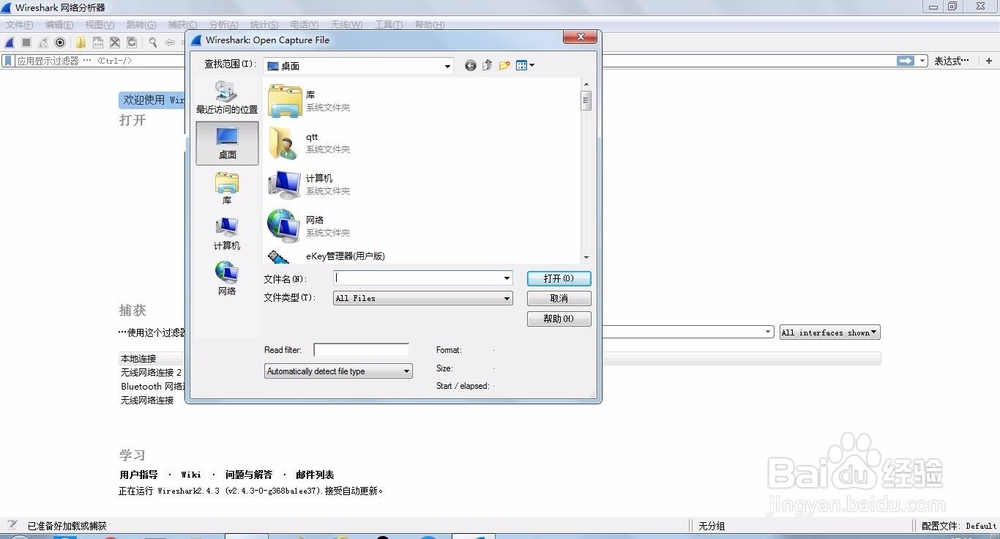Viewport: 1000px width, 539px height.
Task: Click the start capture shark fin icon
Action: click(10, 43)
